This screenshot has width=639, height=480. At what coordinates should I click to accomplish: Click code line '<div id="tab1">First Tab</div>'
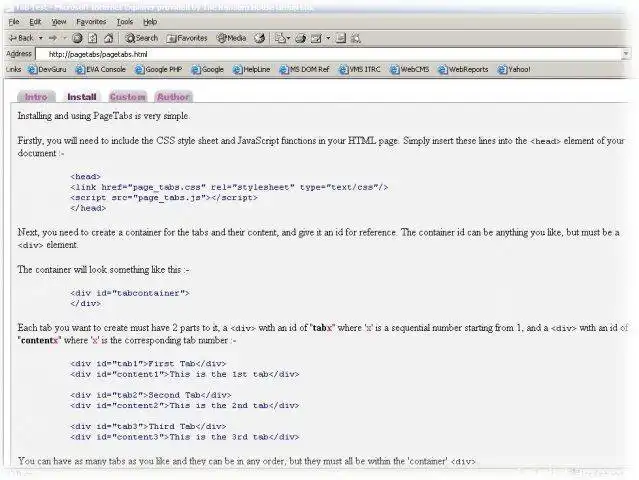coord(148,364)
